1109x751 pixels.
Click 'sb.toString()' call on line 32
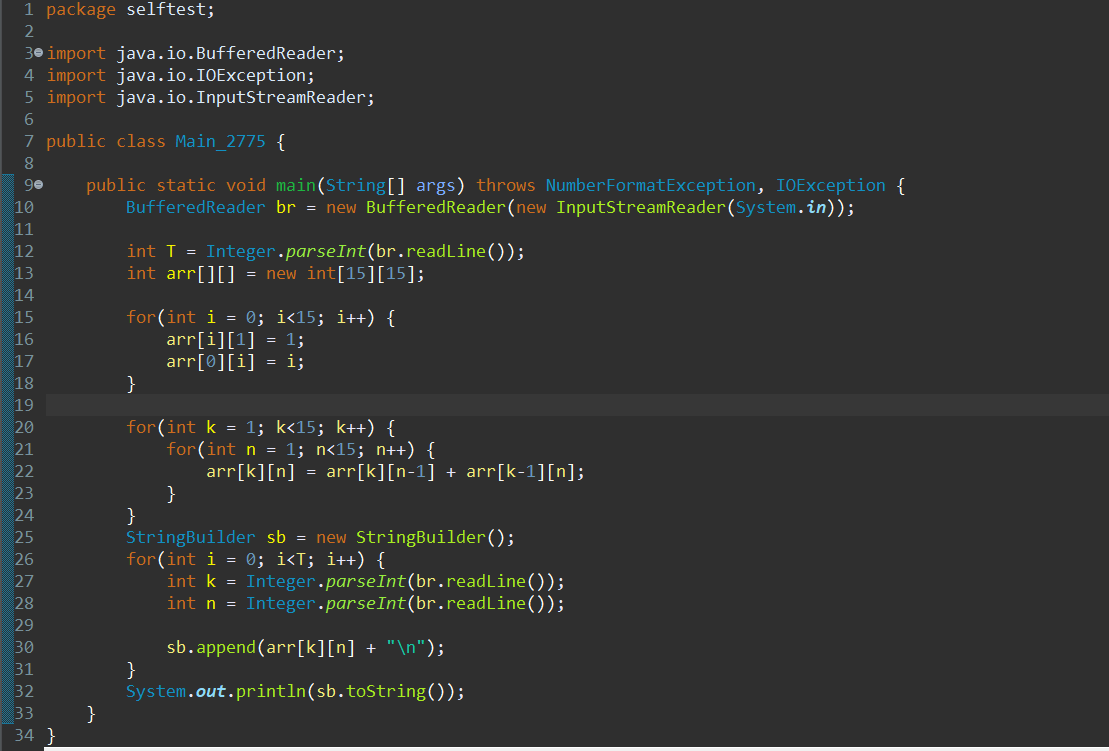click(381, 691)
